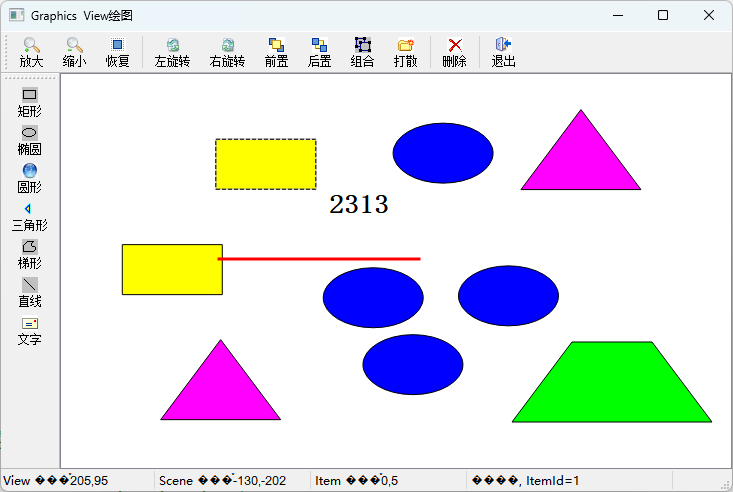Click the 缩小 zoom out tool
The height and width of the screenshot is (492, 733).
pyautogui.click(x=74, y=52)
